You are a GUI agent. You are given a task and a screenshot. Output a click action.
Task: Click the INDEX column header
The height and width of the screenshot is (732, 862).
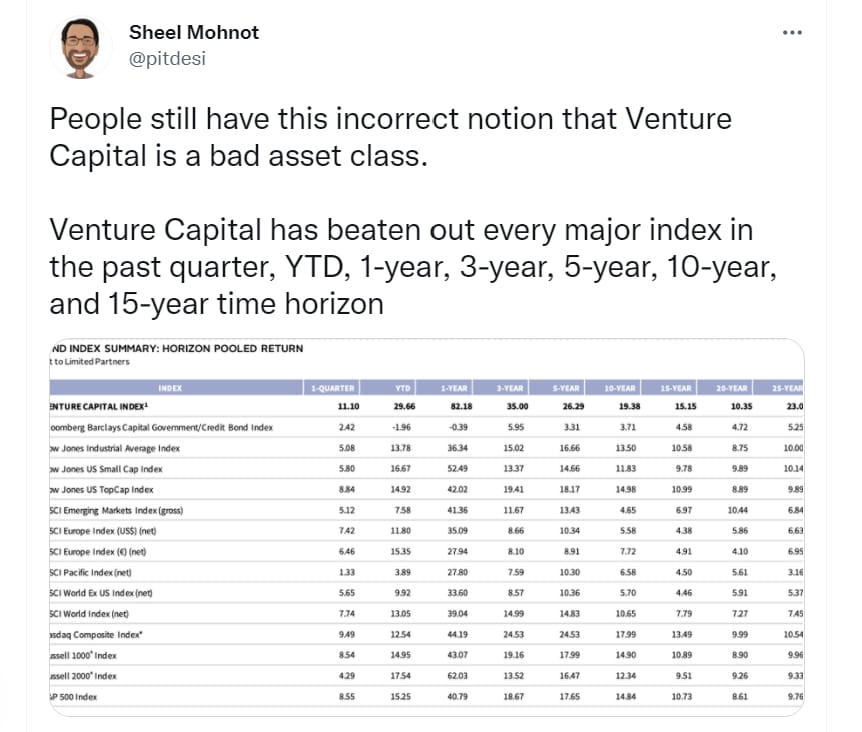[x=170, y=387]
